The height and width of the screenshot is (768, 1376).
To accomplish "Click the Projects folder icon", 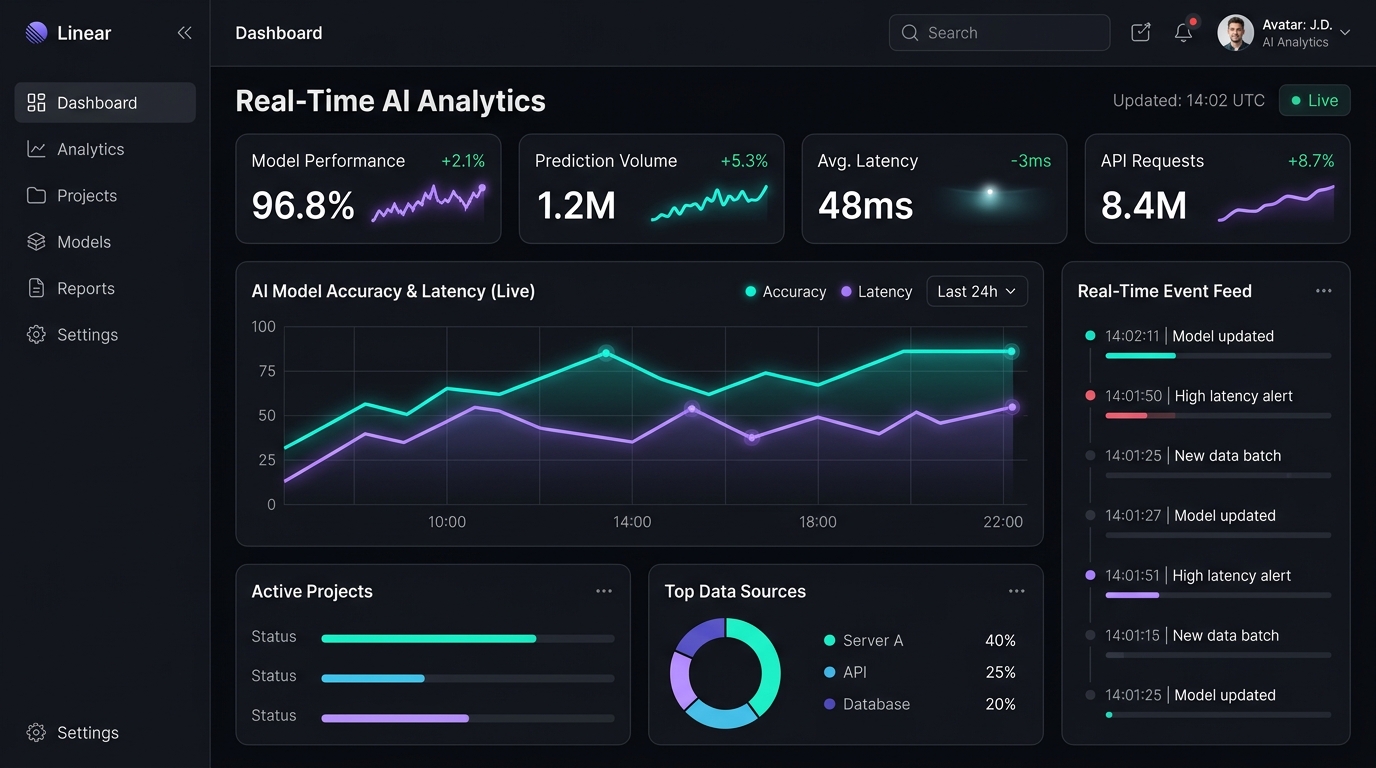I will [x=36, y=196].
